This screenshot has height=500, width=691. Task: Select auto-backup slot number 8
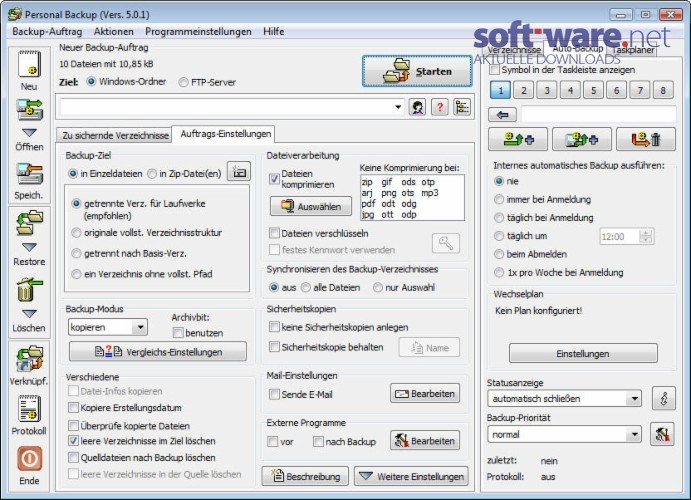663,90
